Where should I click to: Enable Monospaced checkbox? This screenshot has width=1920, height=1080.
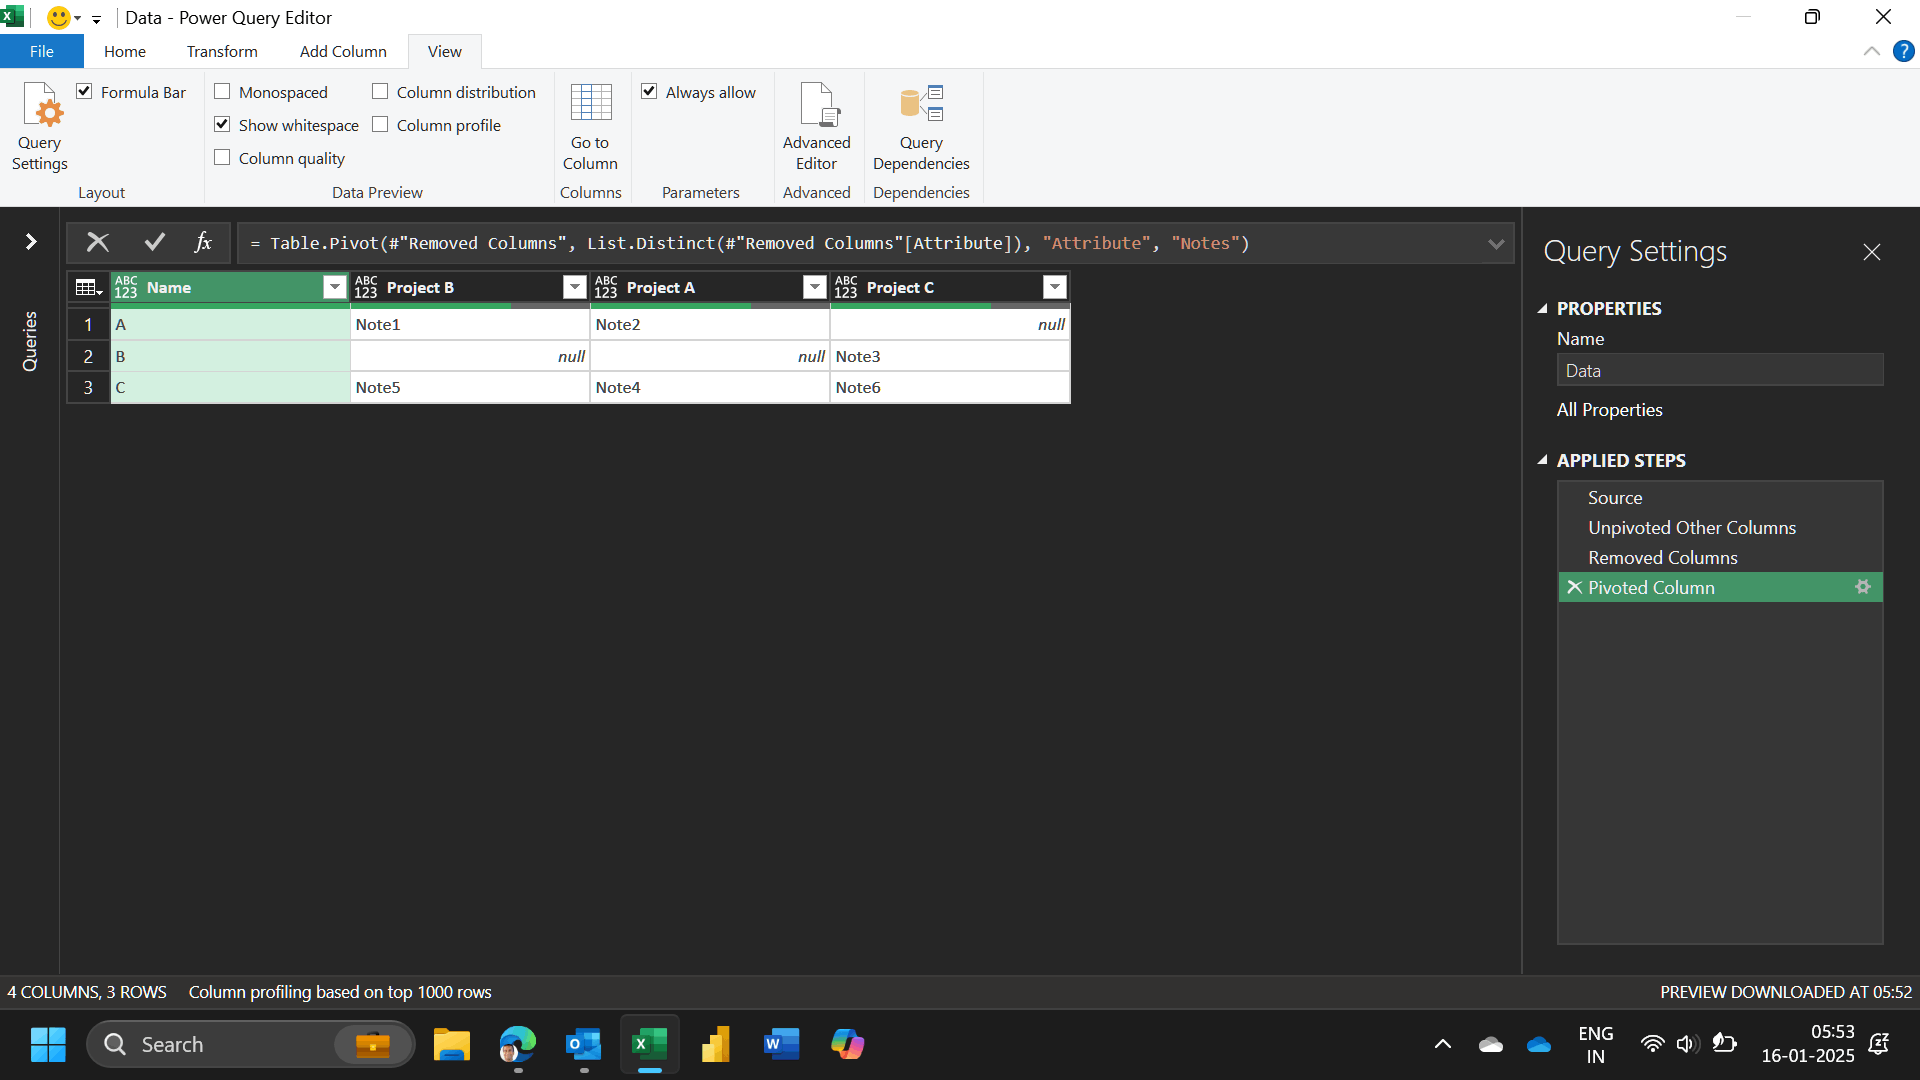pos(223,92)
